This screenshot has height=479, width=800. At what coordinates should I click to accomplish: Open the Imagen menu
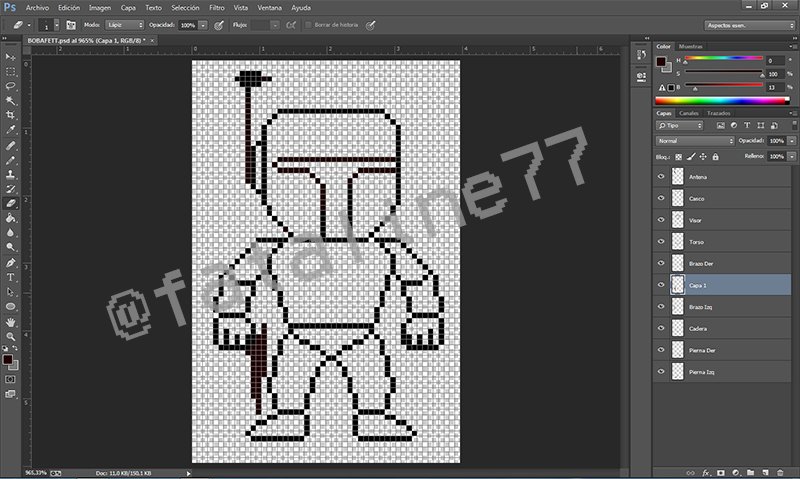[x=100, y=8]
